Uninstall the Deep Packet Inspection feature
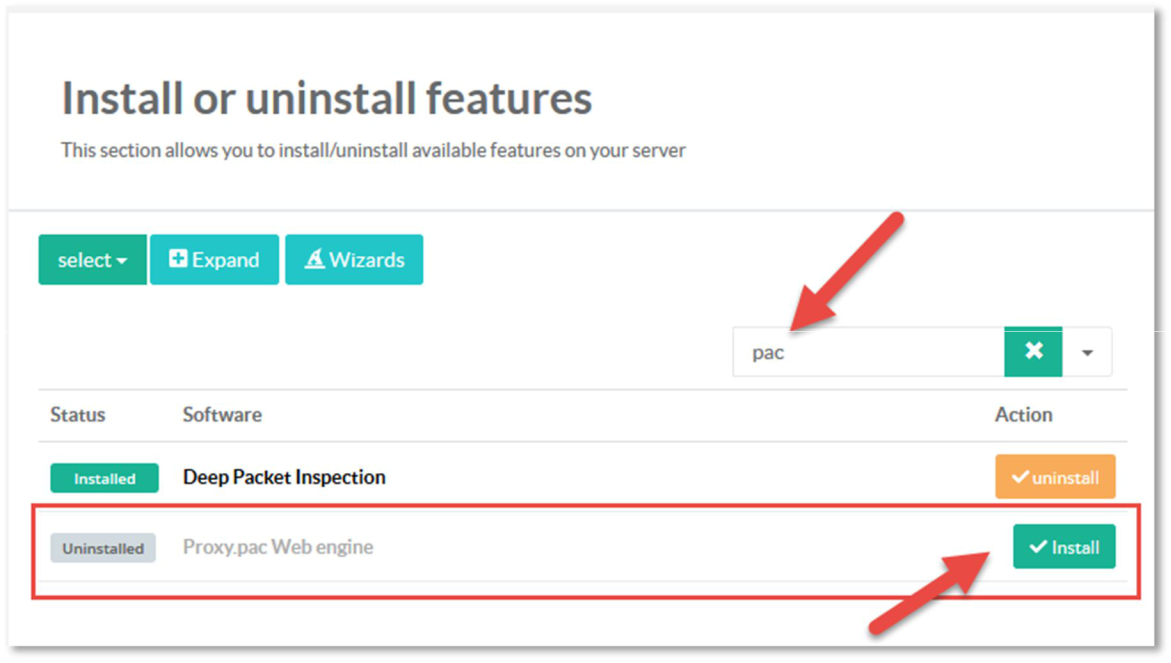 click(1055, 477)
